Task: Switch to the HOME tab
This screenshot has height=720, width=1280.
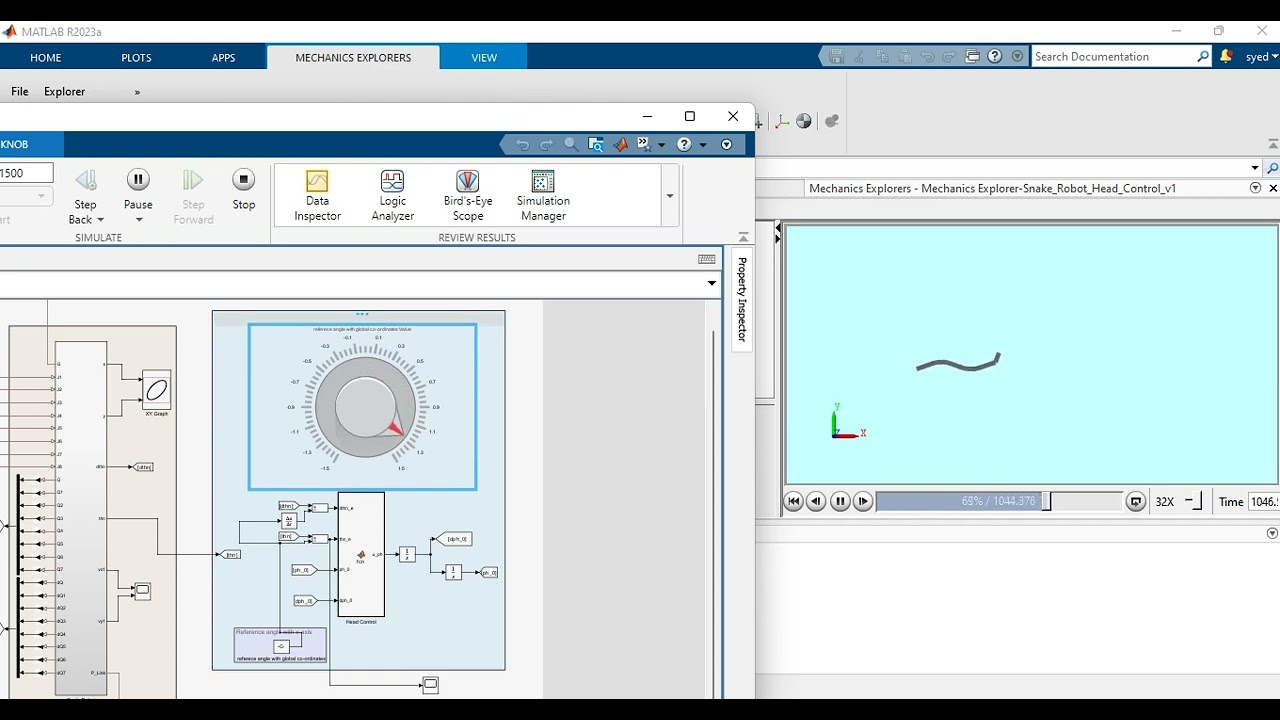Action: click(46, 58)
